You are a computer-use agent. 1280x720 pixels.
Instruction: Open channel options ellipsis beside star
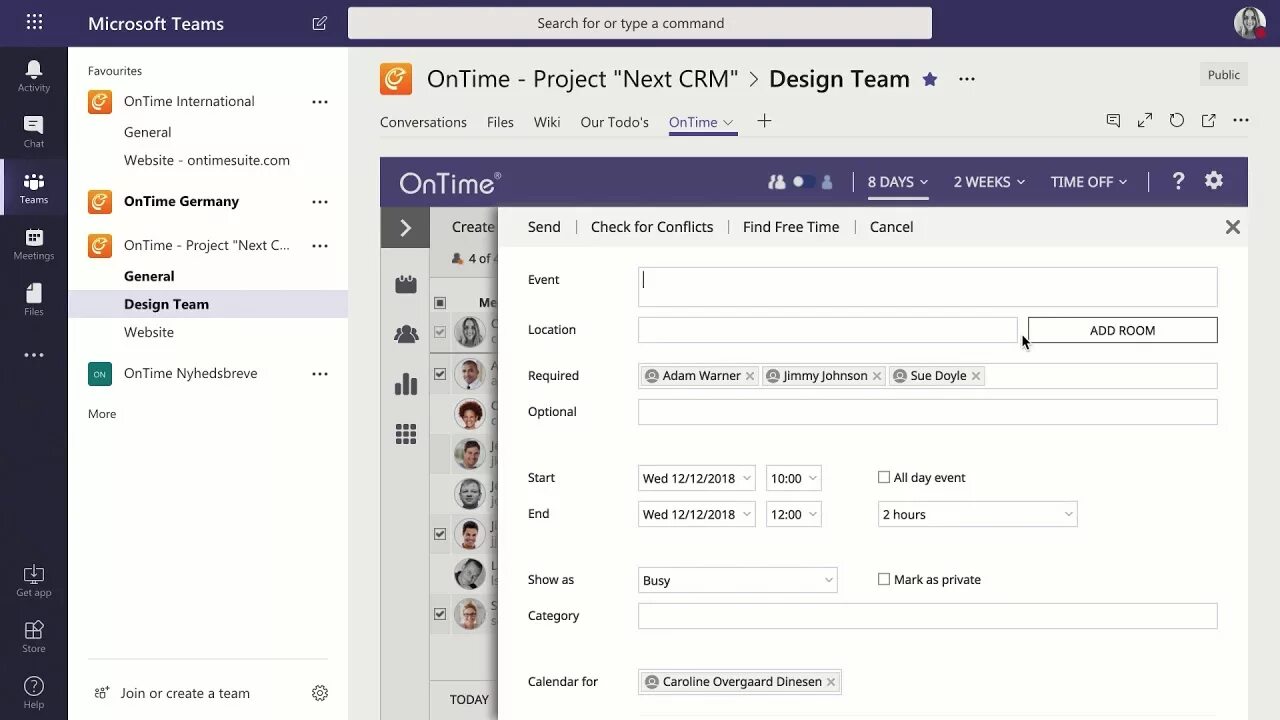pyautogui.click(x=967, y=79)
